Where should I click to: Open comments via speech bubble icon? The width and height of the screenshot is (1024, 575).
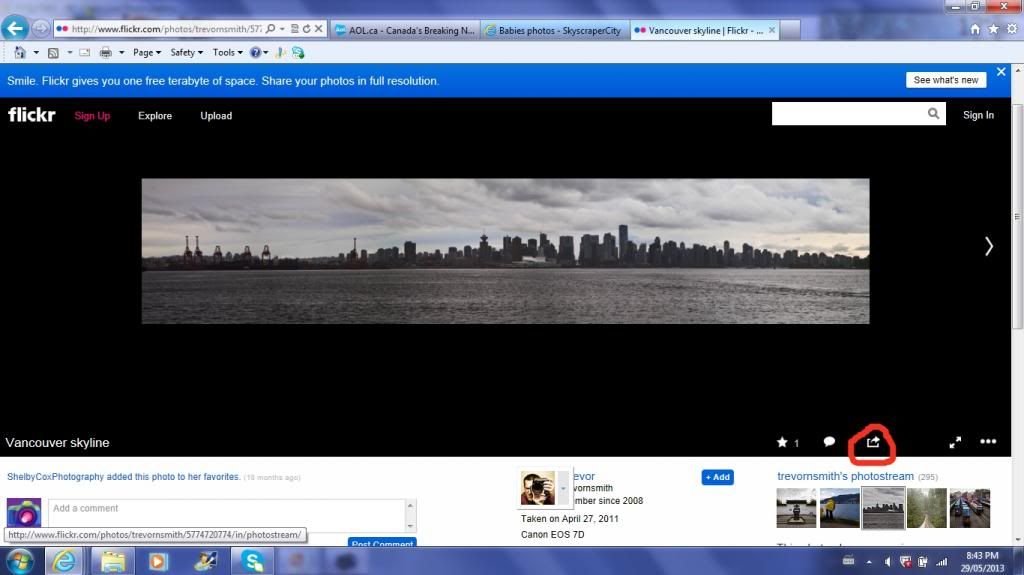829,442
